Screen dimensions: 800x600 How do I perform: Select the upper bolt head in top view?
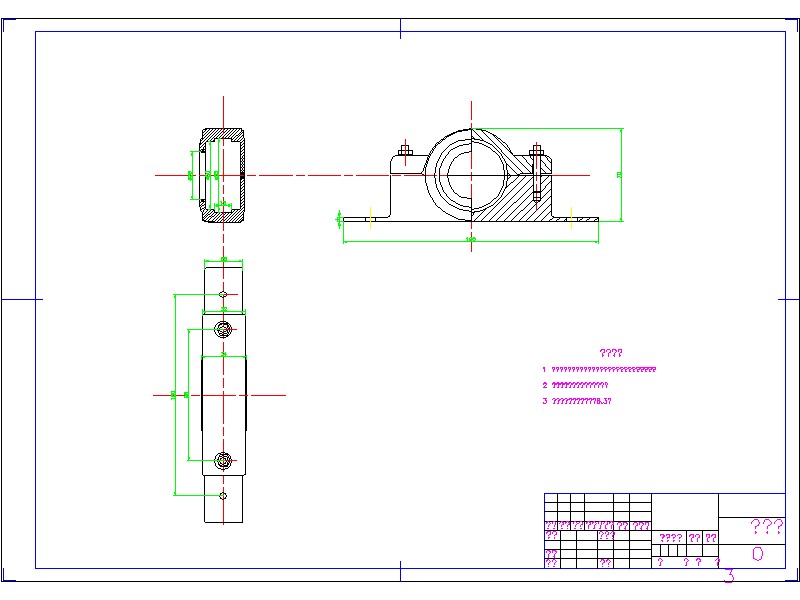(x=223, y=330)
